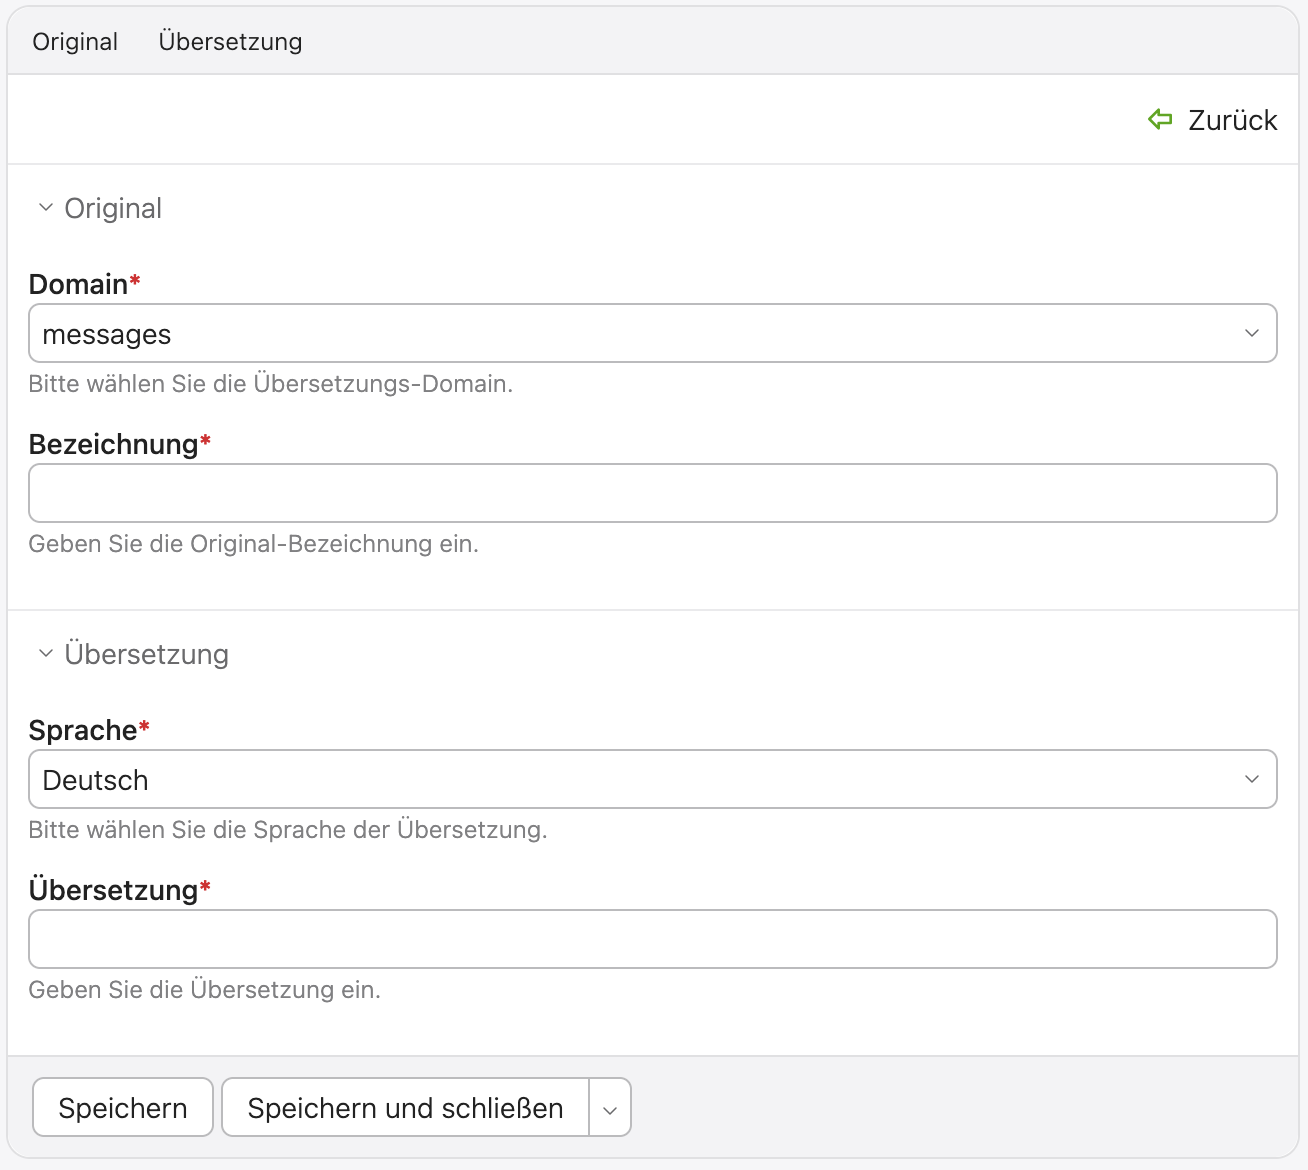Screen dimensions: 1308x1170
Task: Open the Sprache dropdown showing Deutsch
Action: point(640,780)
